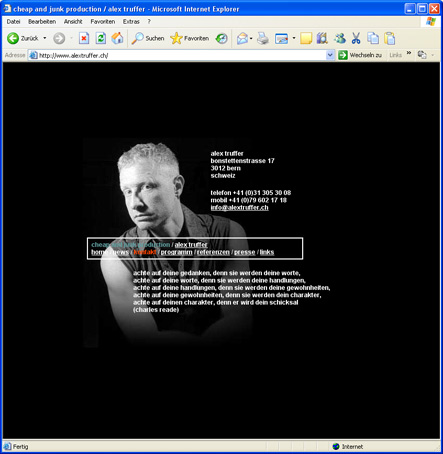Open the Favoriten star button
Viewport: 443px width, 454px height.
point(190,38)
